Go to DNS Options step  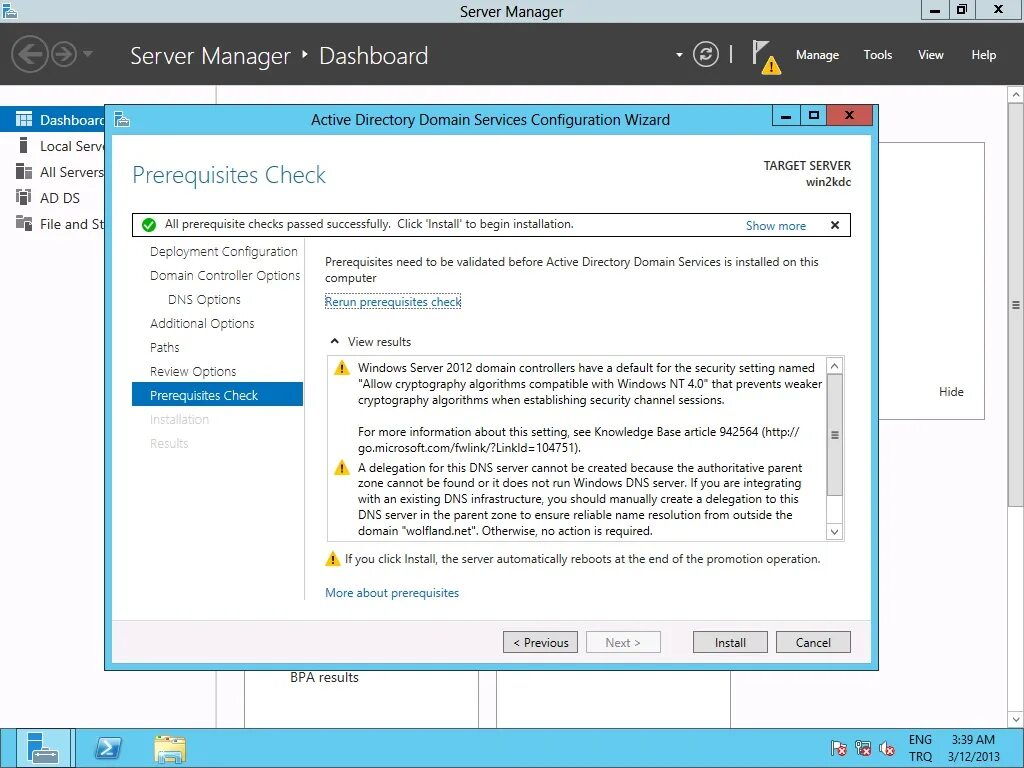coord(204,299)
